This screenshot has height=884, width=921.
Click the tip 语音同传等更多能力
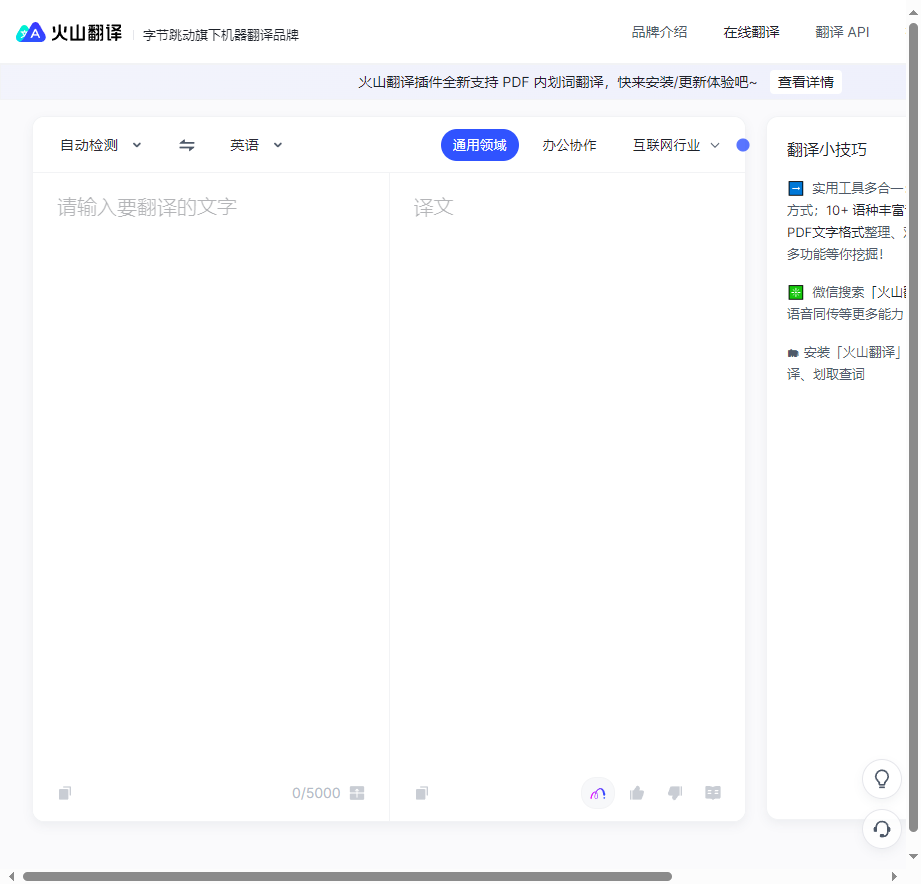click(x=845, y=314)
